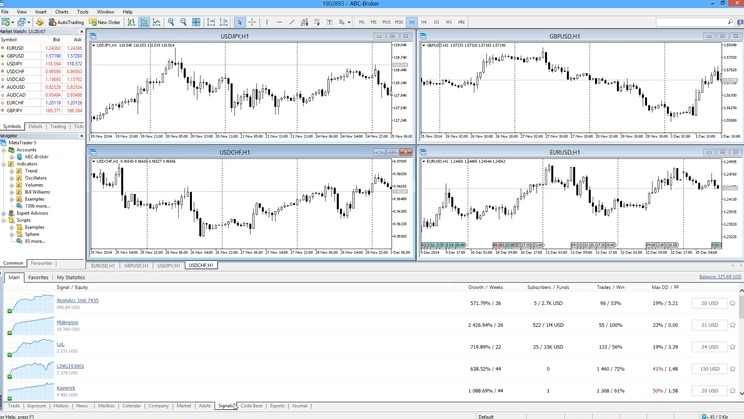This screenshot has height=419, width=744.
Task: Select the D1 timeframe button
Action: 436,22
